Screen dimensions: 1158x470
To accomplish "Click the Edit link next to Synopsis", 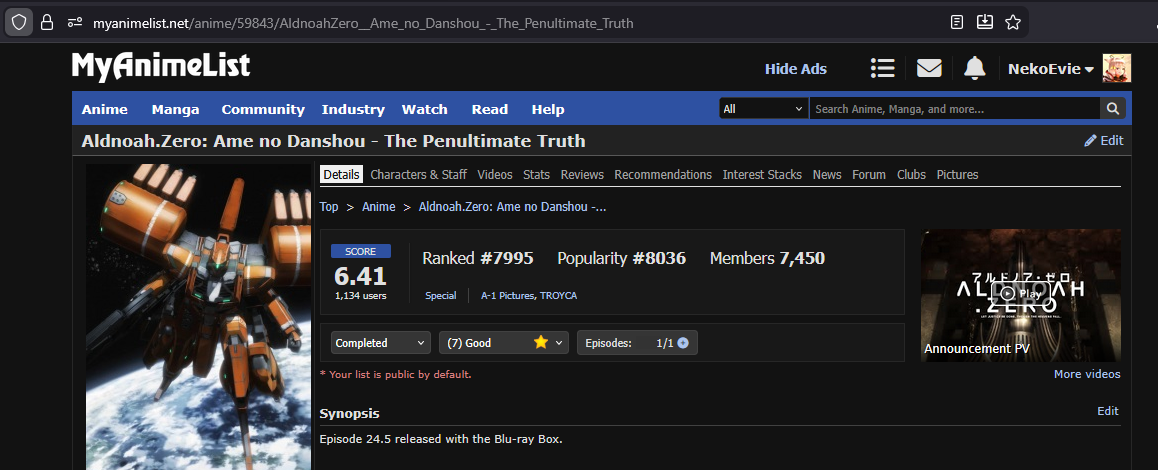I will pyautogui.click(x=1108, y=411).
